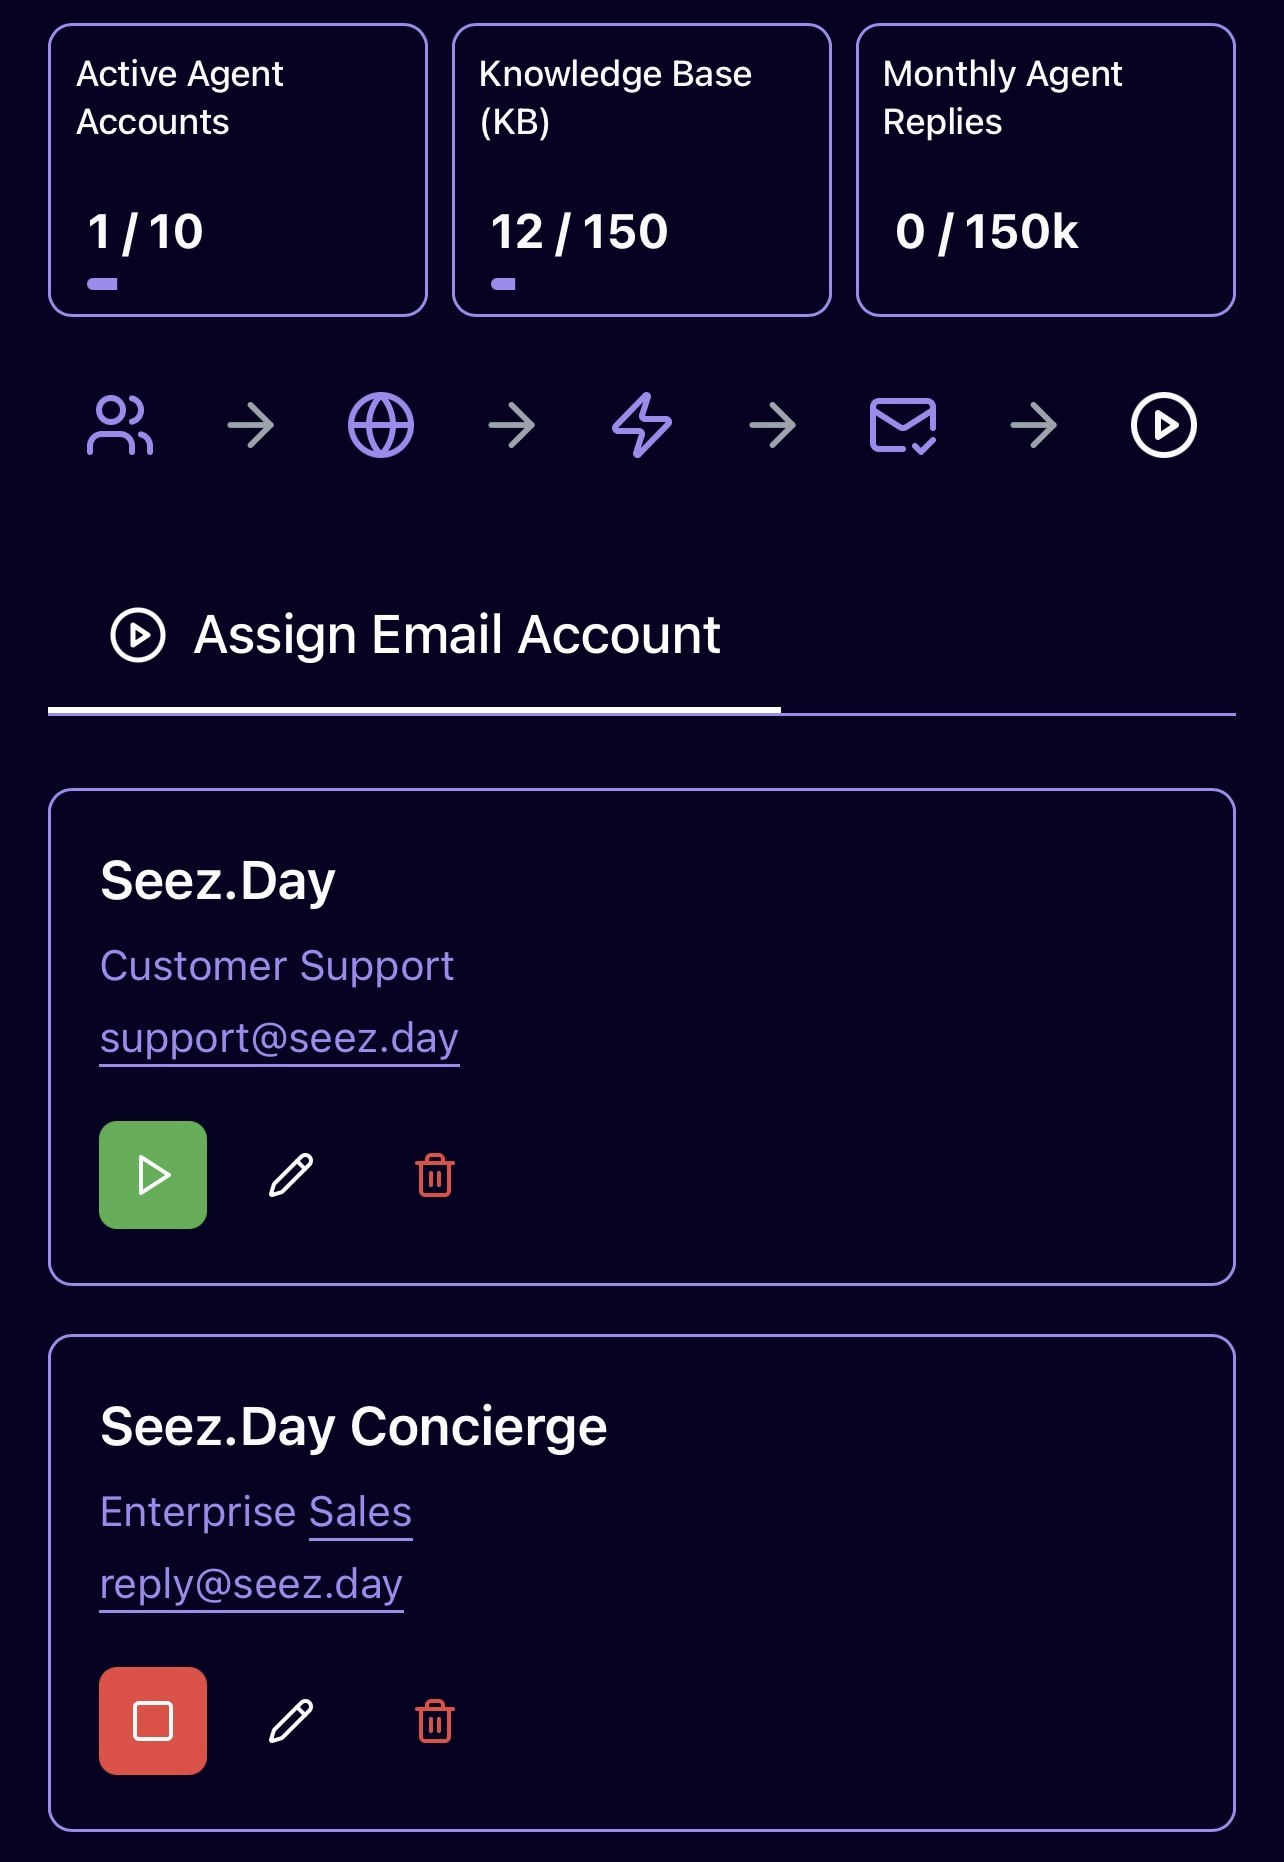Open the users step icon in the workflow
This screenshot has width=1284, height=1862.
[x=120, y=426]
